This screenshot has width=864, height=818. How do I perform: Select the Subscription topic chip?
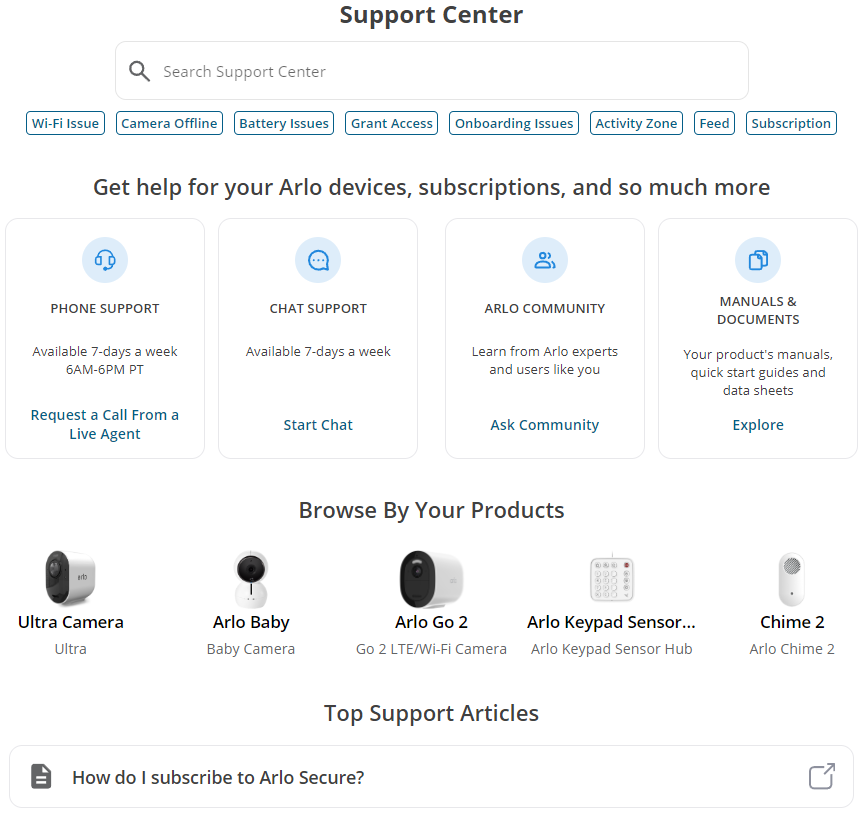tap(791, 123)
